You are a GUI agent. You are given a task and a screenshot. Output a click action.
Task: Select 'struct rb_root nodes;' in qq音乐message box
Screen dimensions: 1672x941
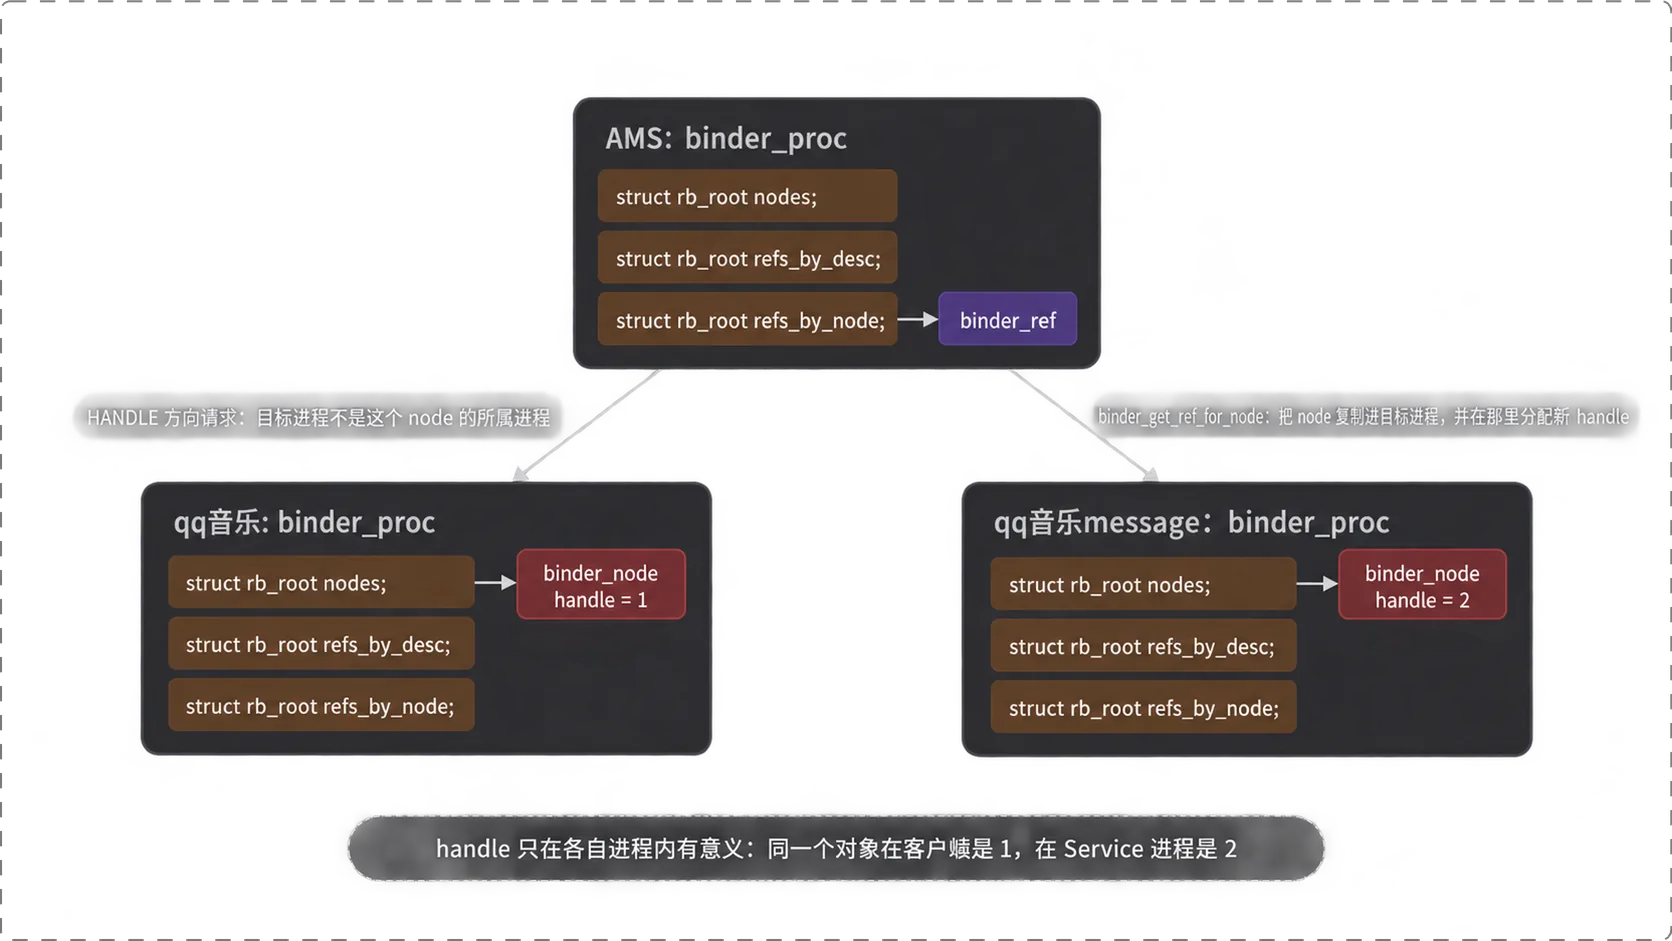(1143, 585)
